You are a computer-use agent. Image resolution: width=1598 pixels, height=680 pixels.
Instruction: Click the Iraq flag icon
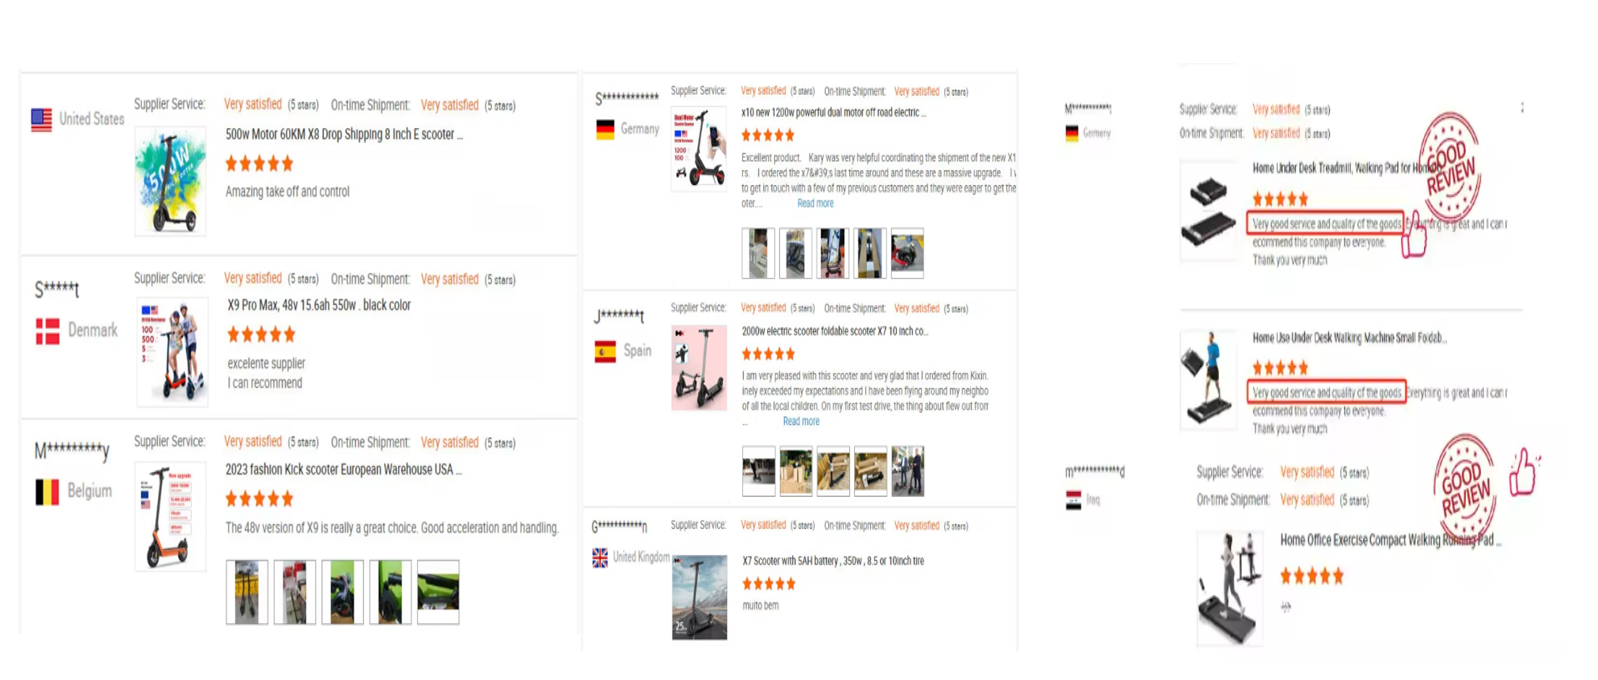point(1073,501)
